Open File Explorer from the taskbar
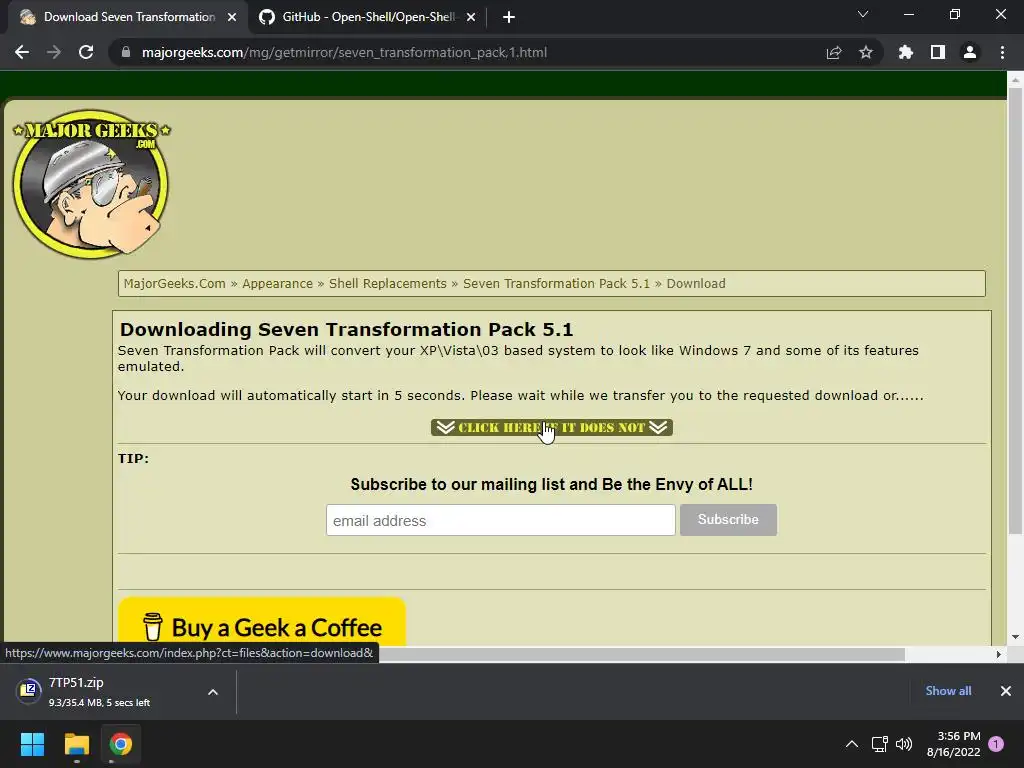The image size is (1024, 768). pyautogui.click(x=76, y=744)
